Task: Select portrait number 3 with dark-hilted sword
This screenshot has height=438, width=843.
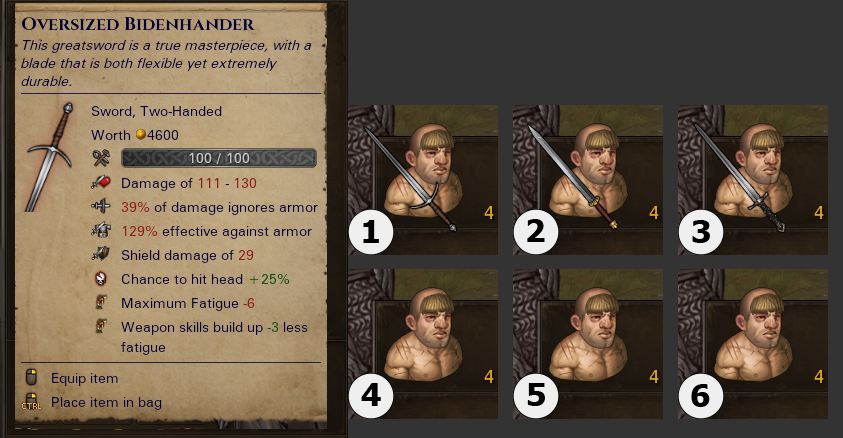Action: tap(753, 179)
